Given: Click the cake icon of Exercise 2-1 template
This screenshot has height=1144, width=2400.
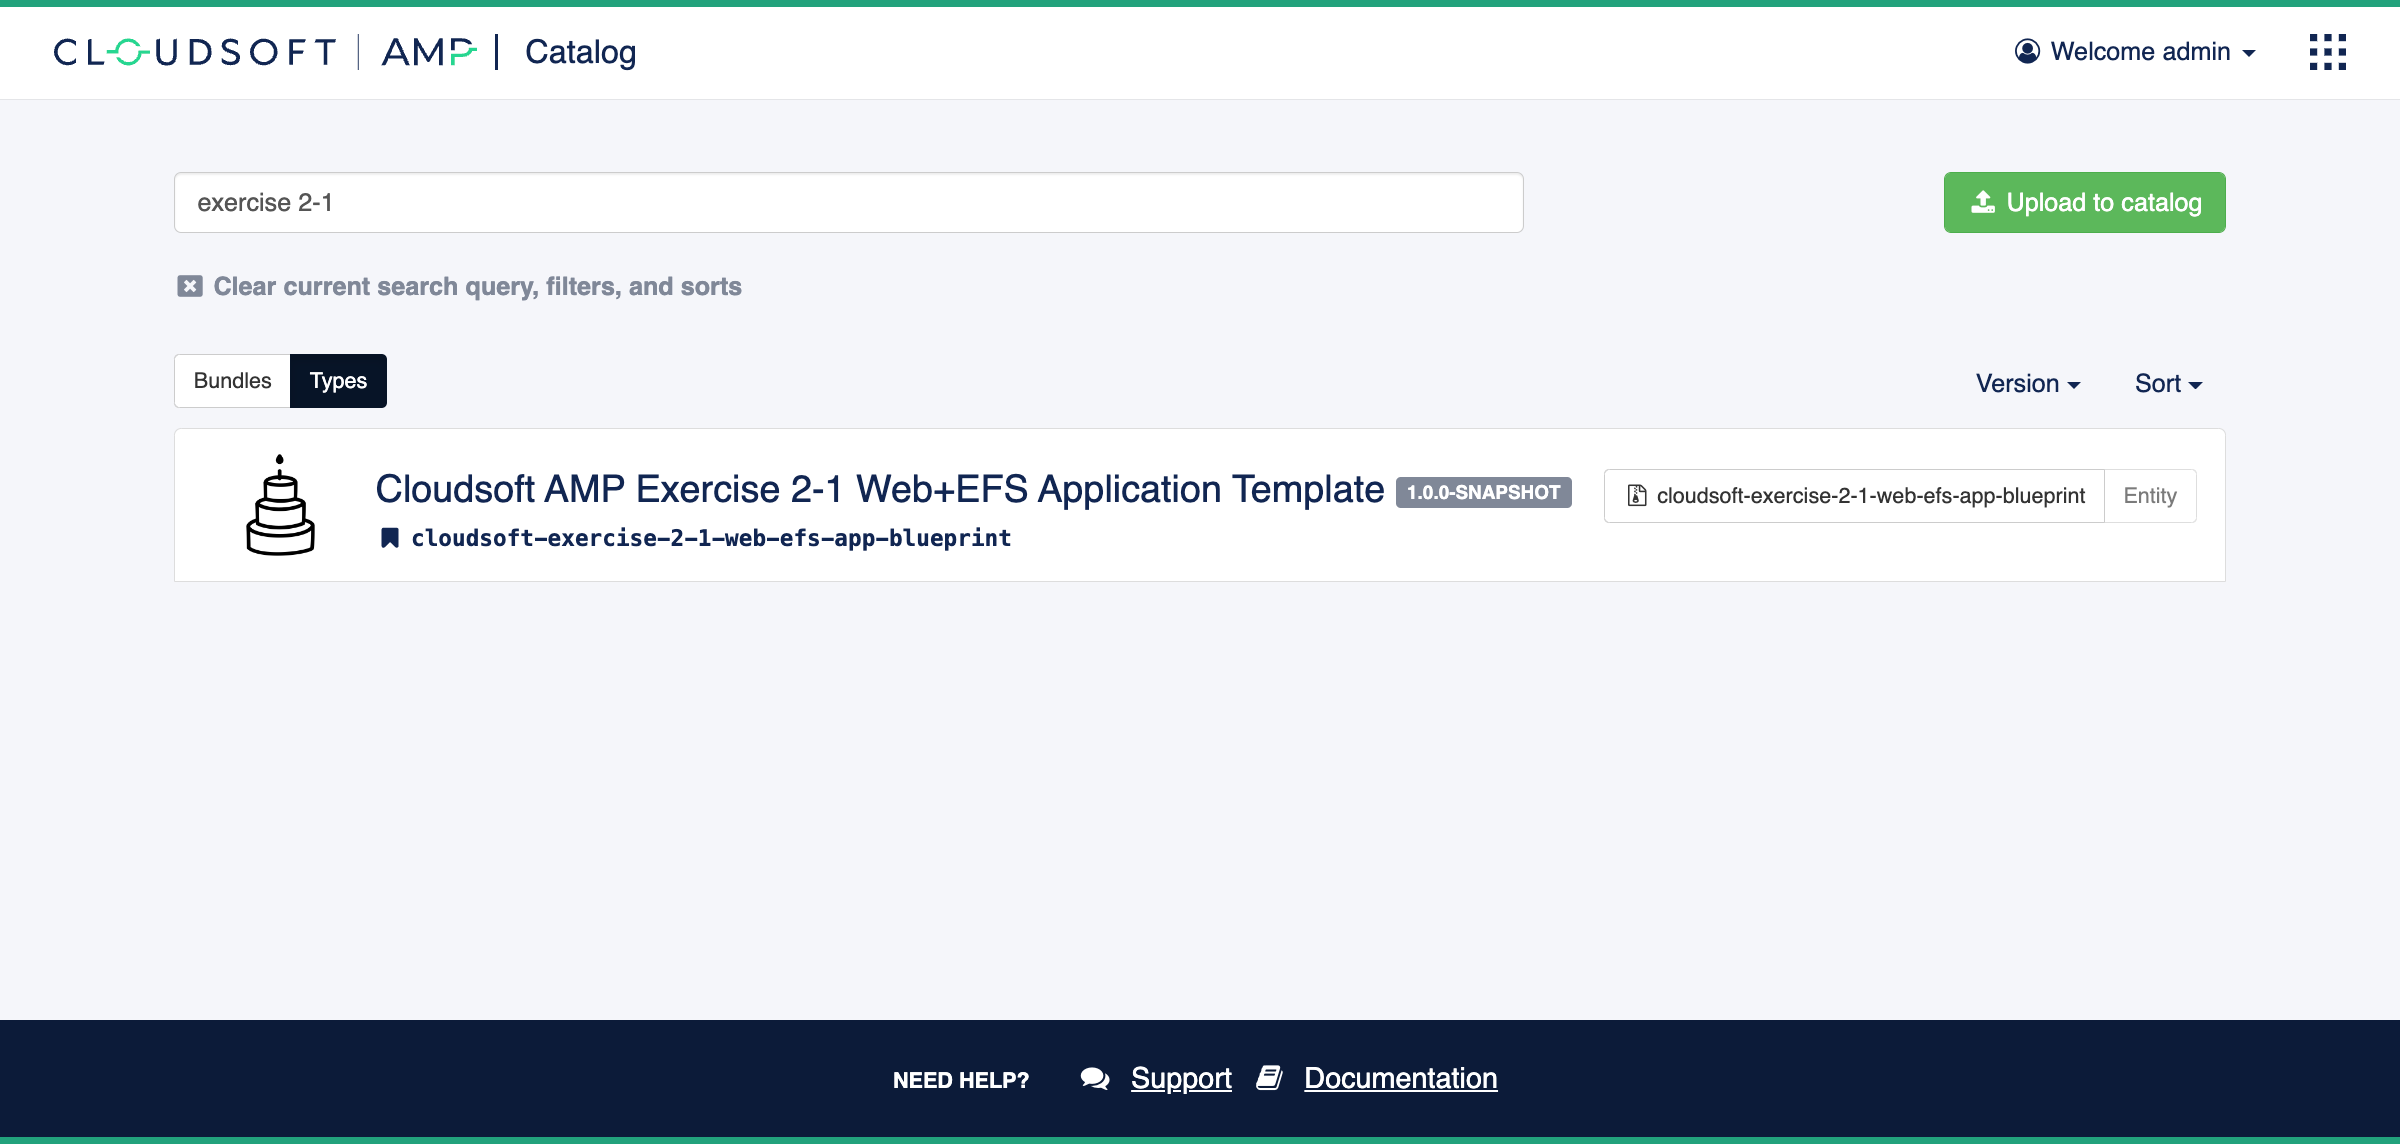Looking at the screenshot, I should click(x=280, y=505).
